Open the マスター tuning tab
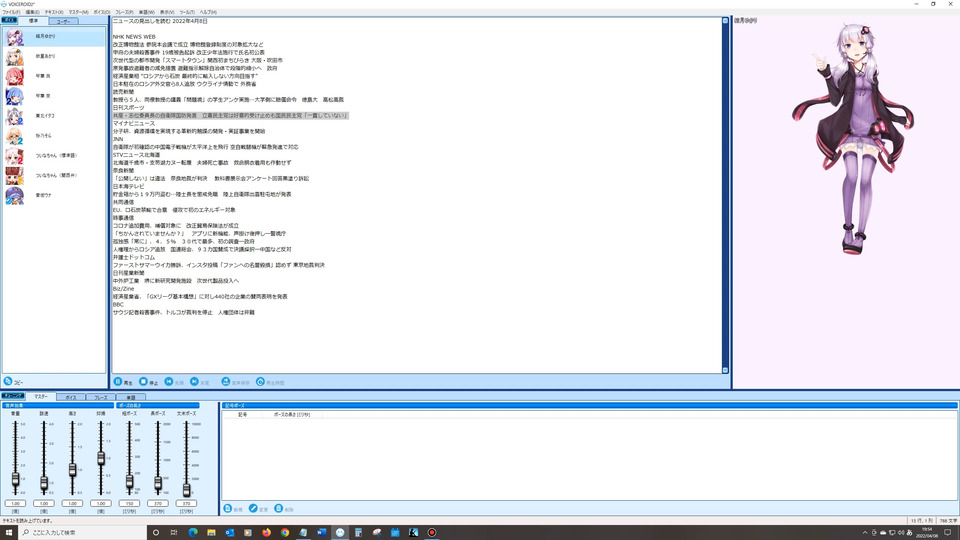The width and height of the screenshot is (960, 540). (x=41, y=397)
